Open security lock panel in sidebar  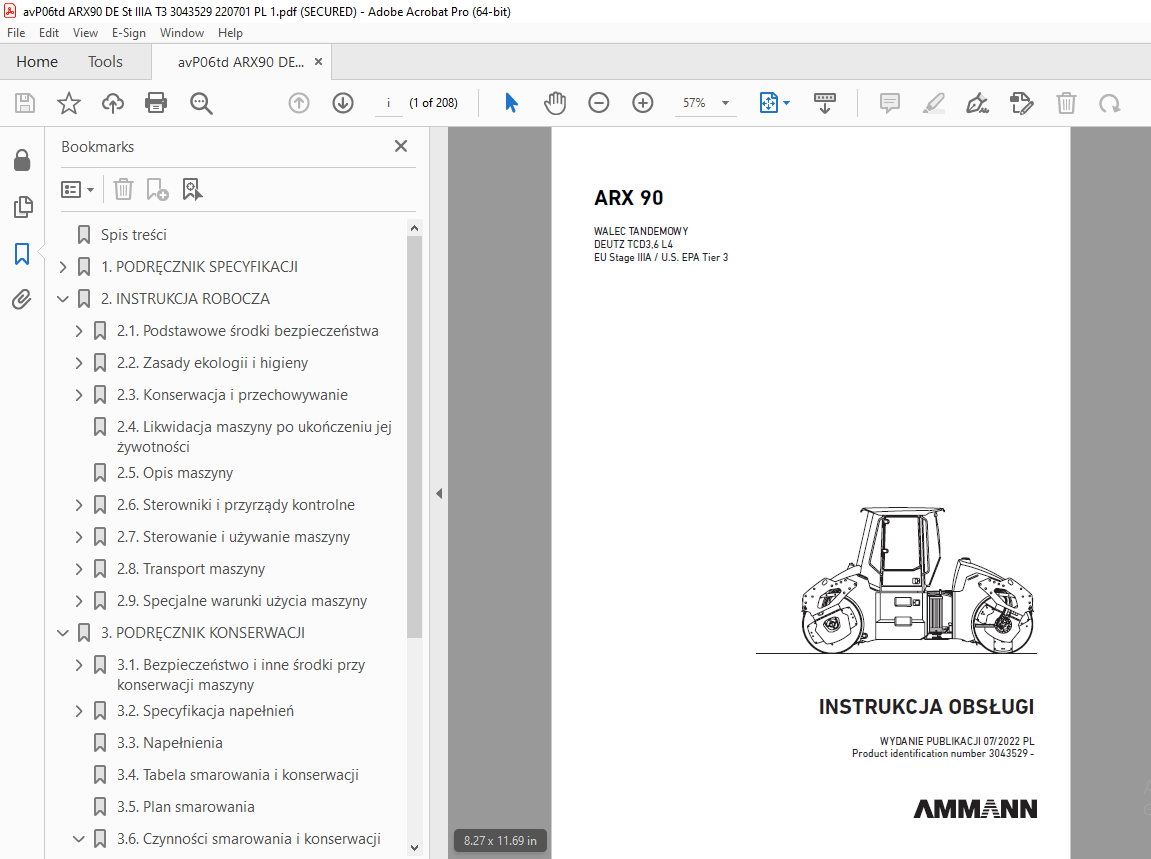click(22, 160)
